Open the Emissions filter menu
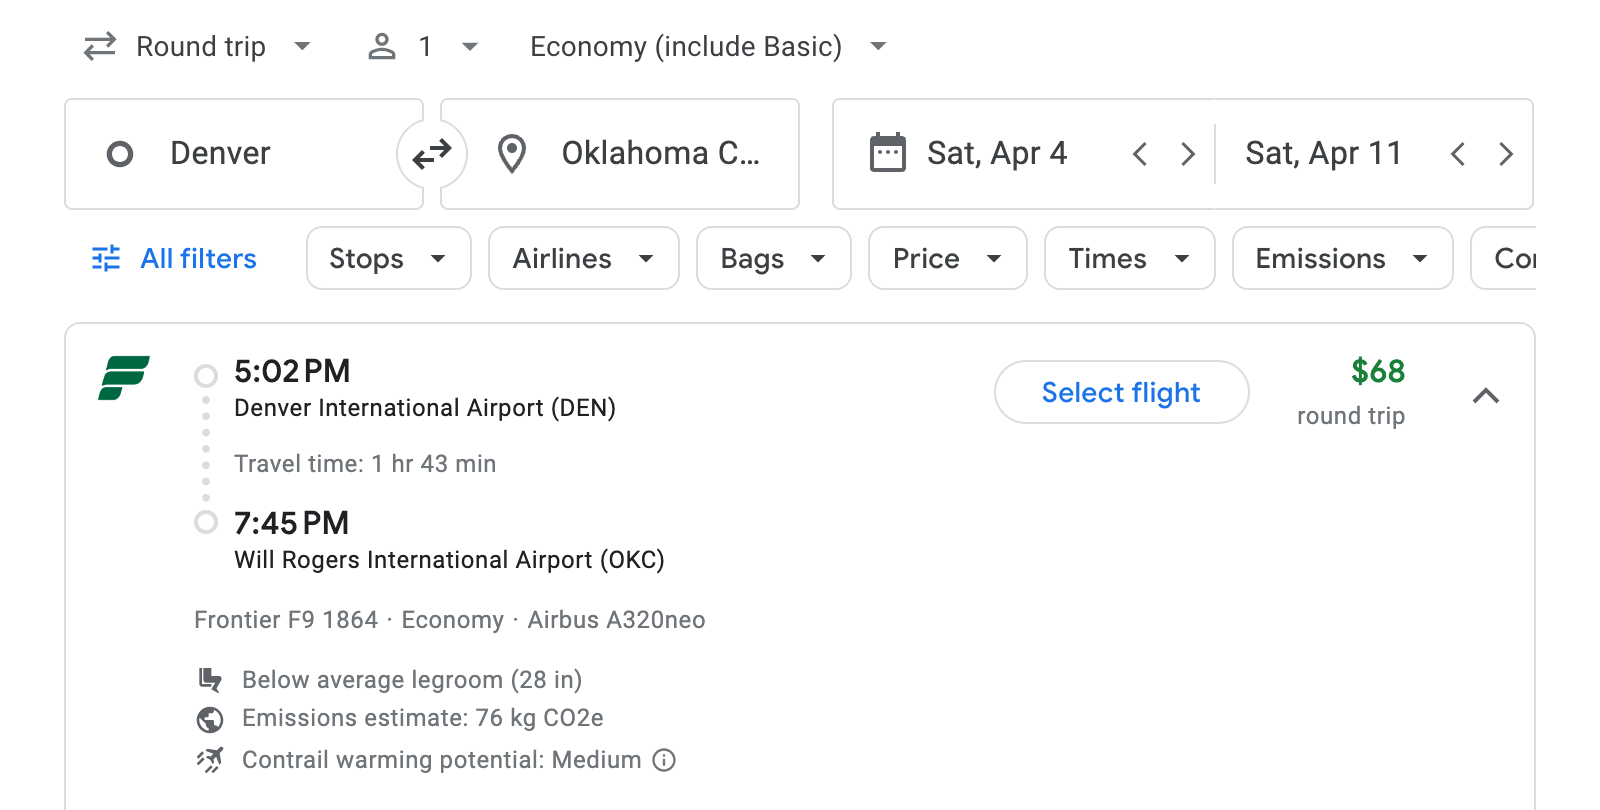The height and width of the screenshot is (810, 1600). click(x=1341, y=258)
